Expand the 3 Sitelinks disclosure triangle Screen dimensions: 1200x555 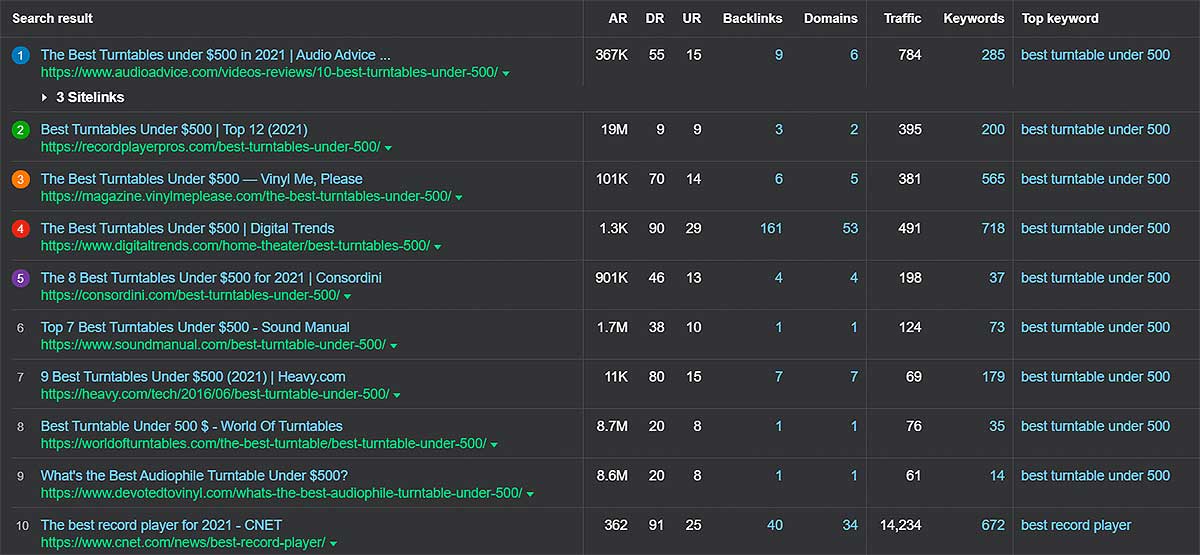tap(44, 98)
